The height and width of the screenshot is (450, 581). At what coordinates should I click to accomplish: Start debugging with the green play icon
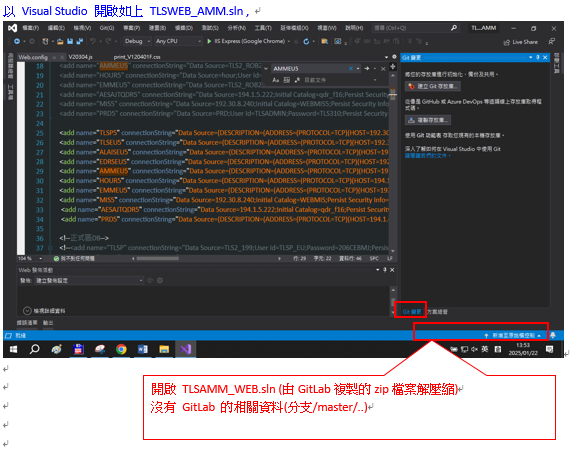[x=209, y=41]
